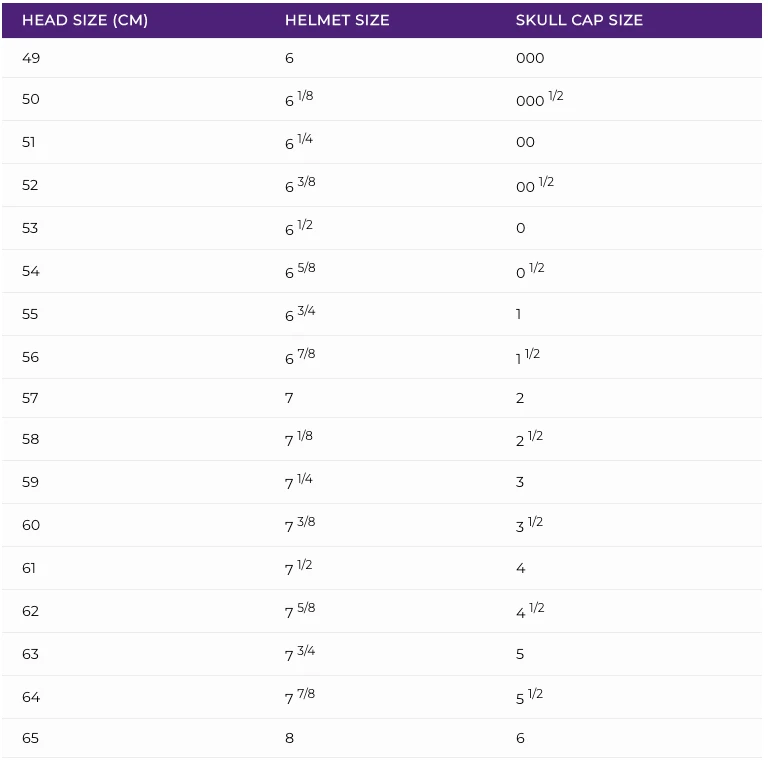Click skull cap size 0 1/2

pyautogui.click(x=530, y=271)
